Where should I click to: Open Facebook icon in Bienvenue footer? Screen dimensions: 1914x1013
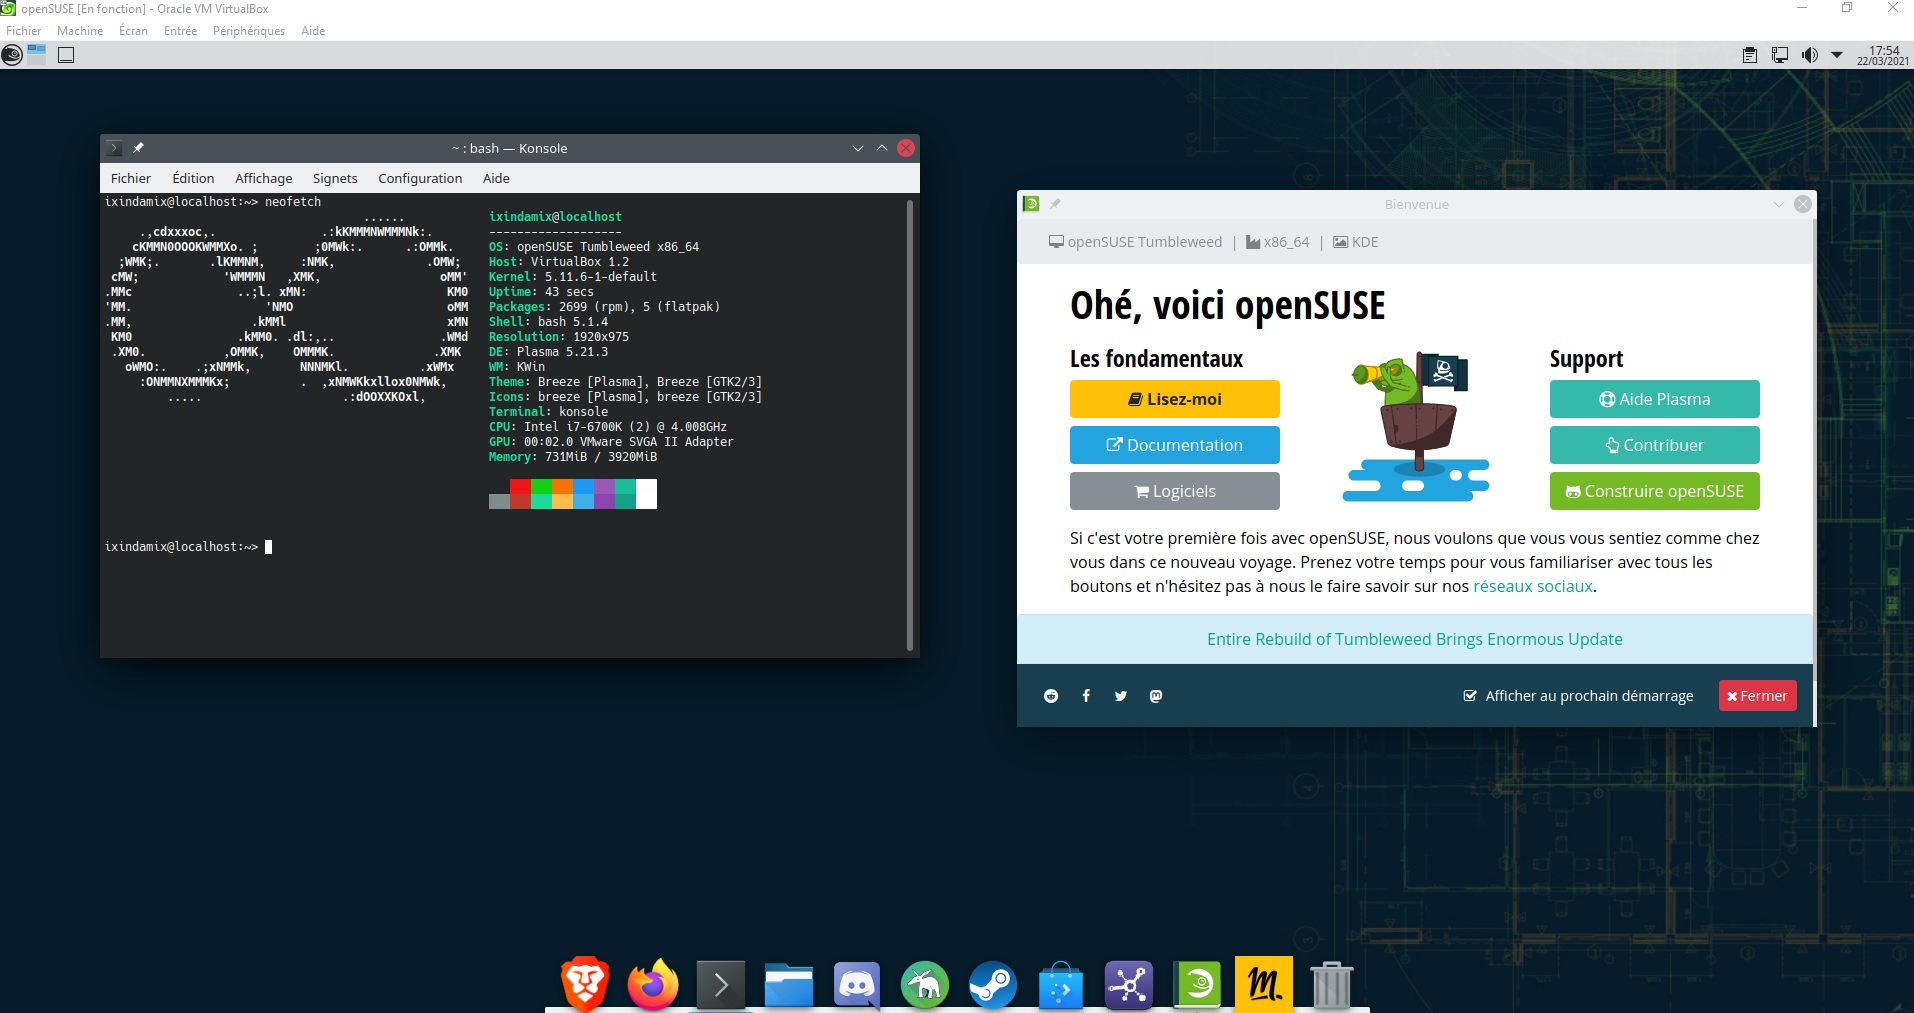pyautogui.click(x=1086, y=696)
